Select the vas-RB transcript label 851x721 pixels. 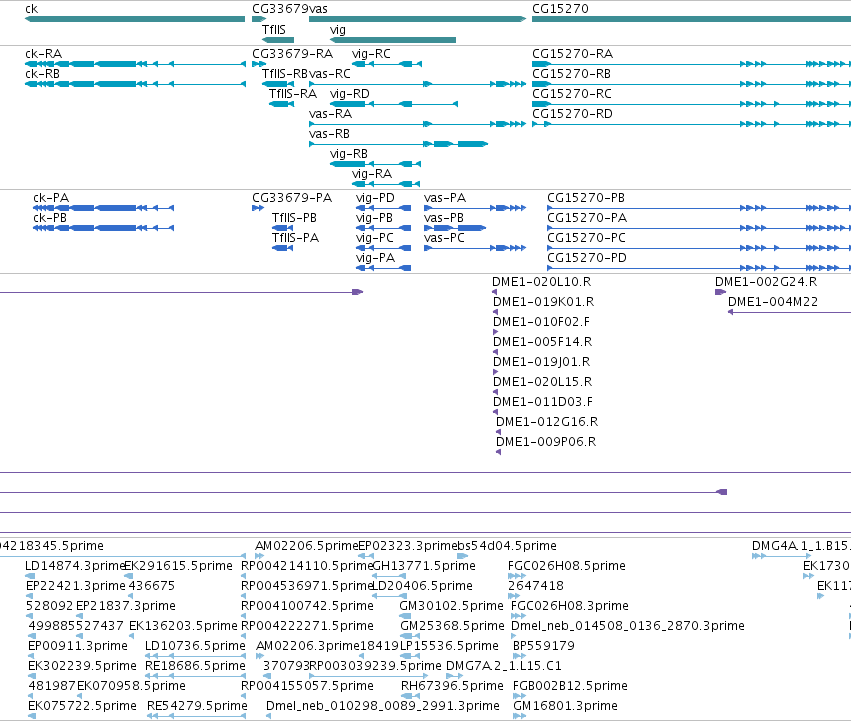click(x=329, y=134)
